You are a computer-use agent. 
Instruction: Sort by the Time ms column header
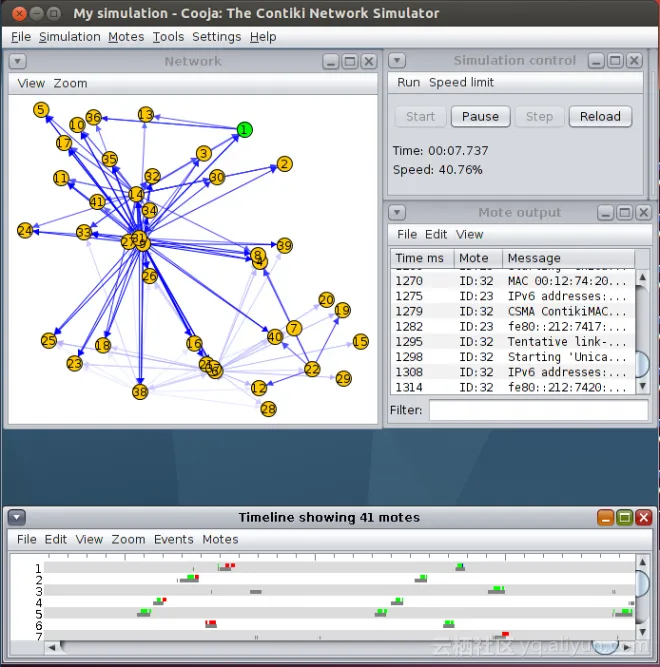pyautogui.click(x=420, y=258)
